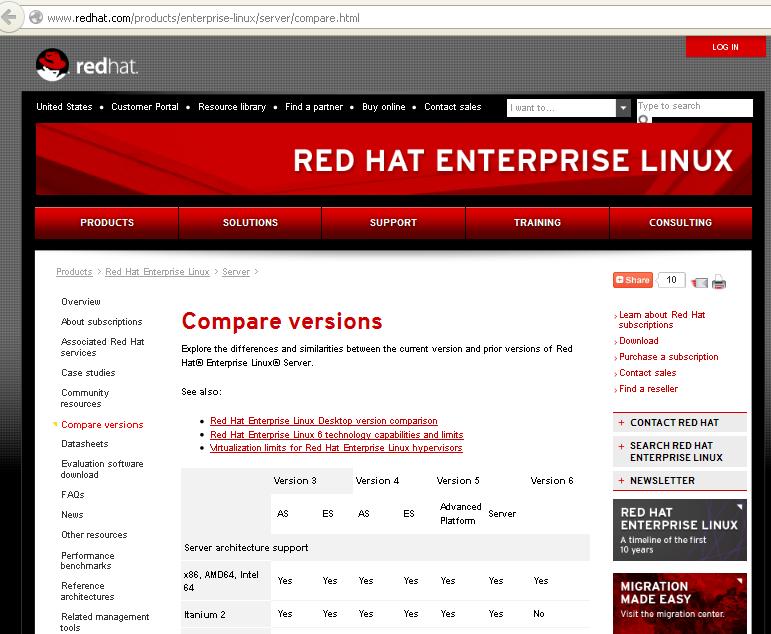Expand SEARCH RED HAT ENTERPRISE LINUX section
This screenshot has width=771, height=634.
[680, 451]
